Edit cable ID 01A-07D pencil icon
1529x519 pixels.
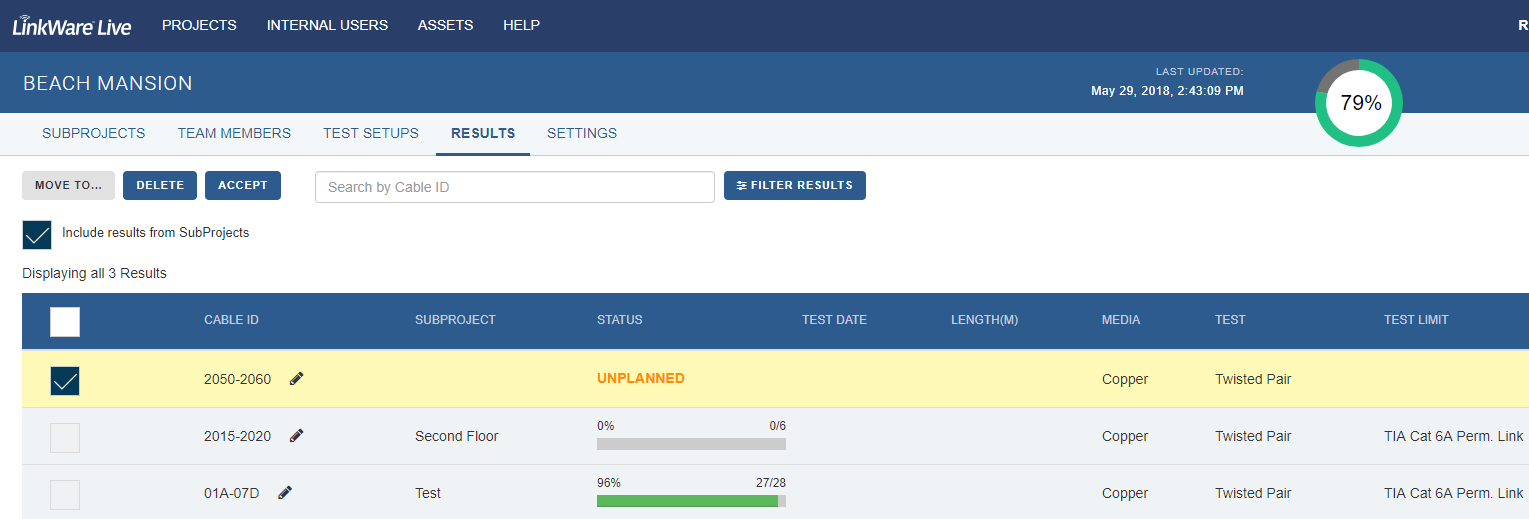pyautogui.click(x=285, y=492)
